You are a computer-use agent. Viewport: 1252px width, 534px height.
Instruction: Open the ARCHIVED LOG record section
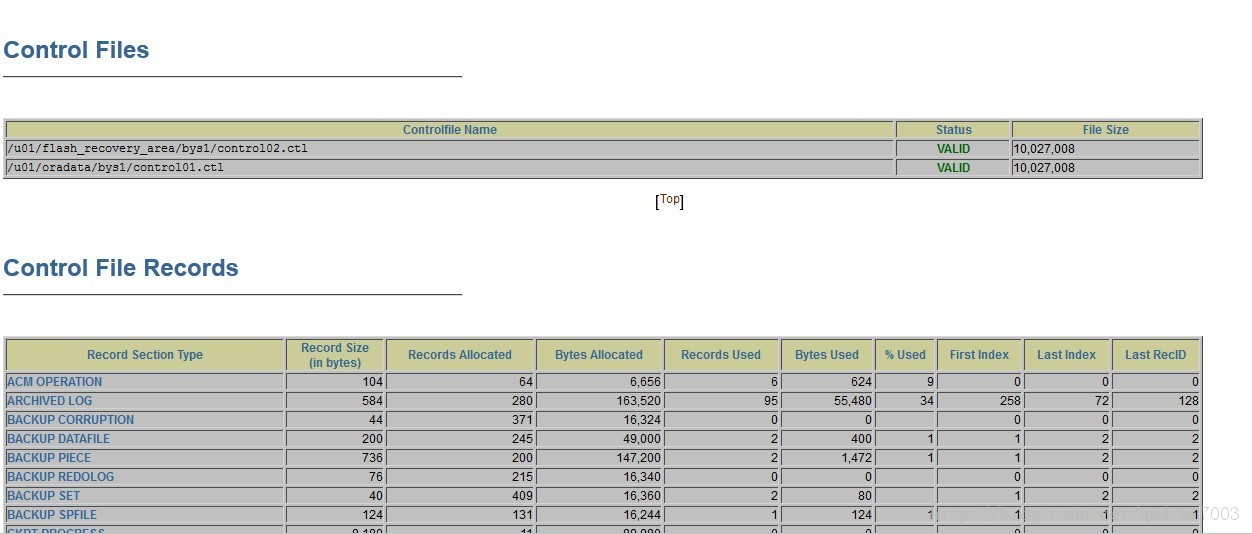pos(49,401)
